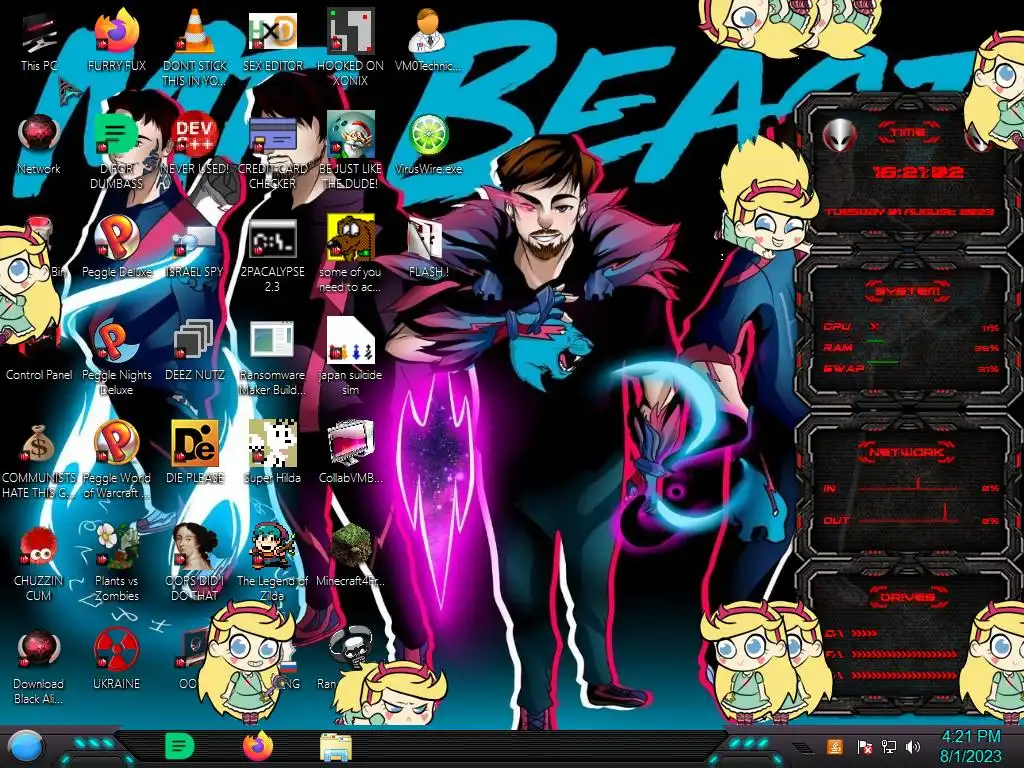The width and height of the screenshot is (1024, 768).
Task: Open the F:\ drive entry in widget
Action: coord(891,654)
